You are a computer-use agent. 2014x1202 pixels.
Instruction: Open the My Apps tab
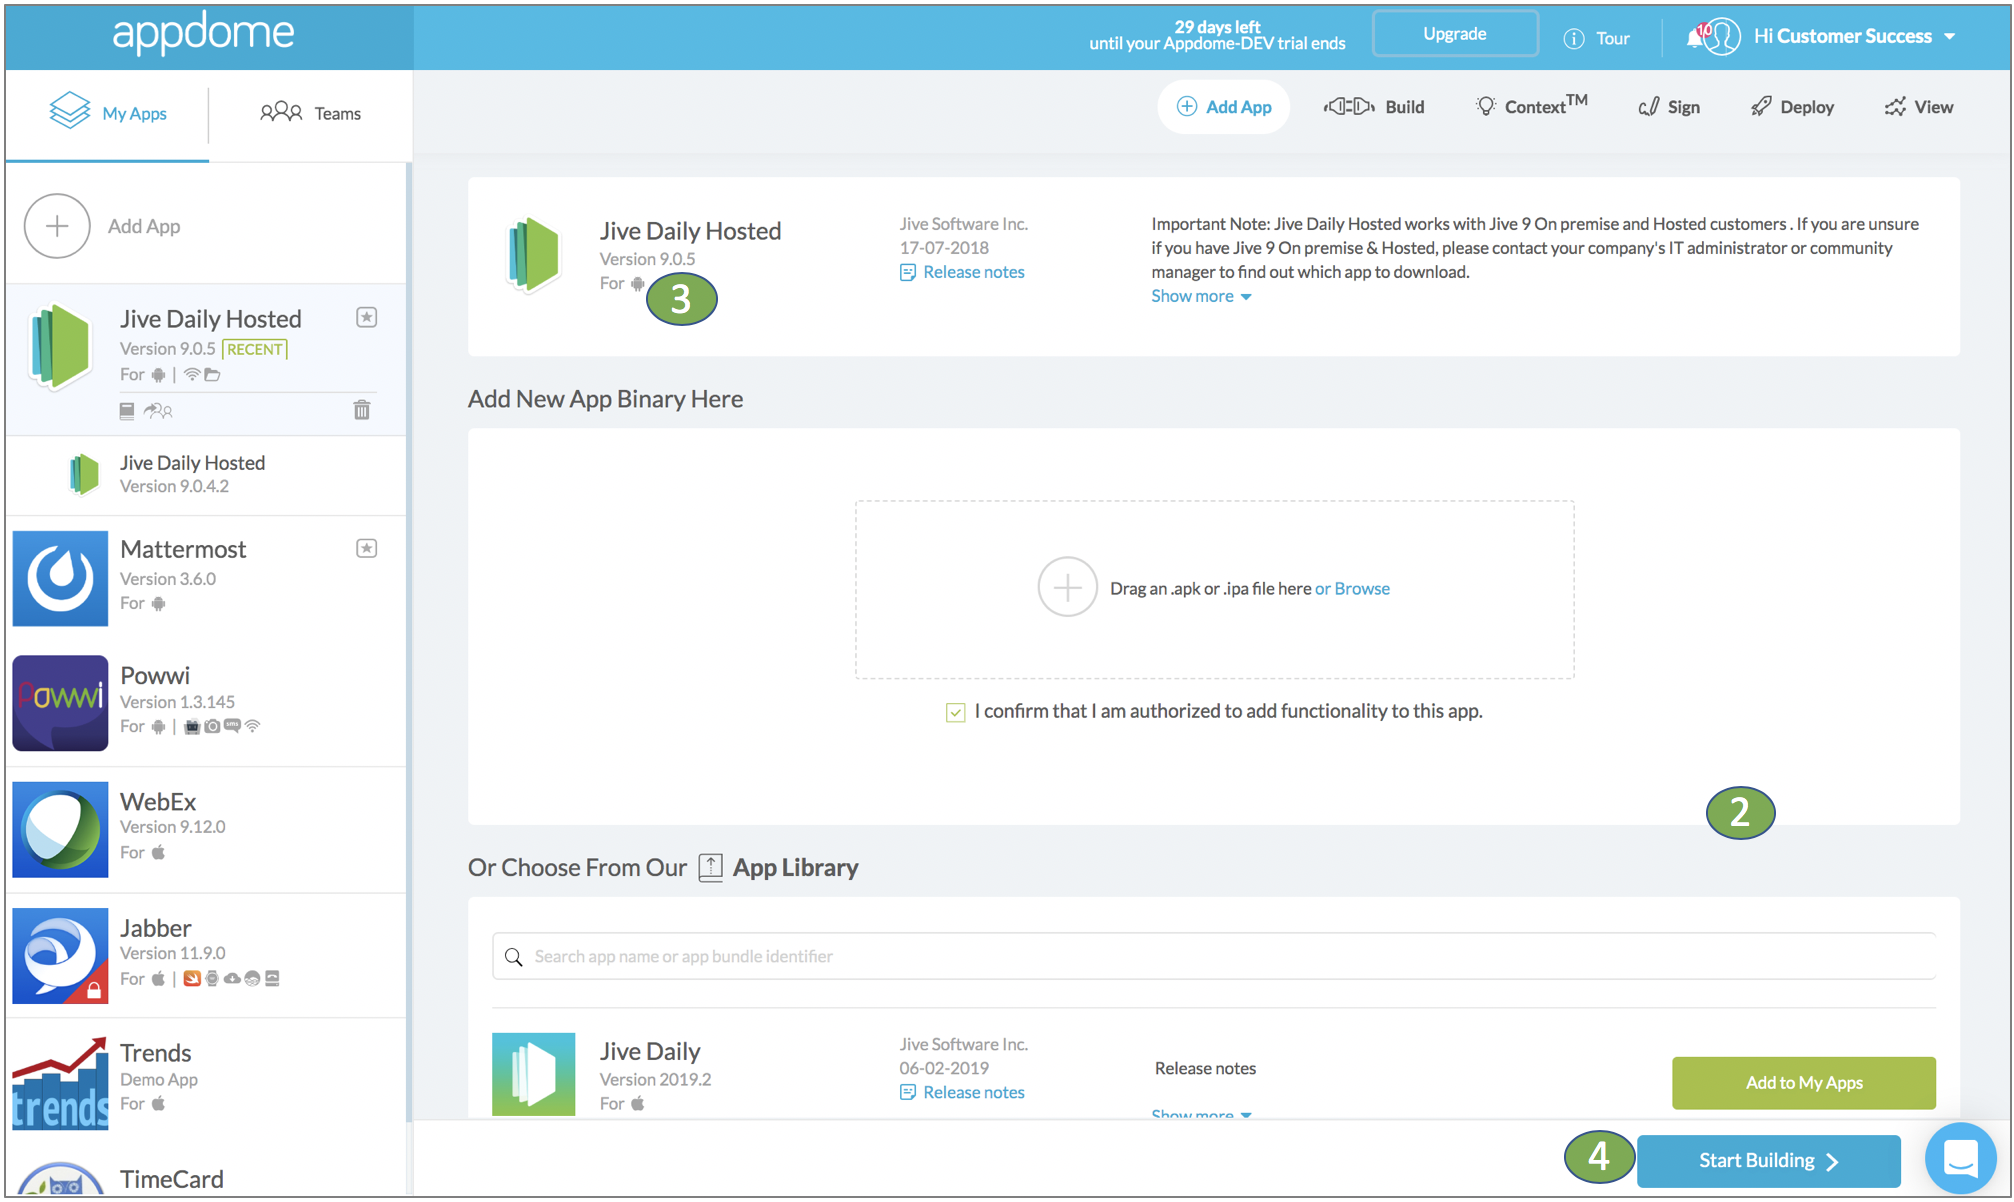(x=108, y=113)
